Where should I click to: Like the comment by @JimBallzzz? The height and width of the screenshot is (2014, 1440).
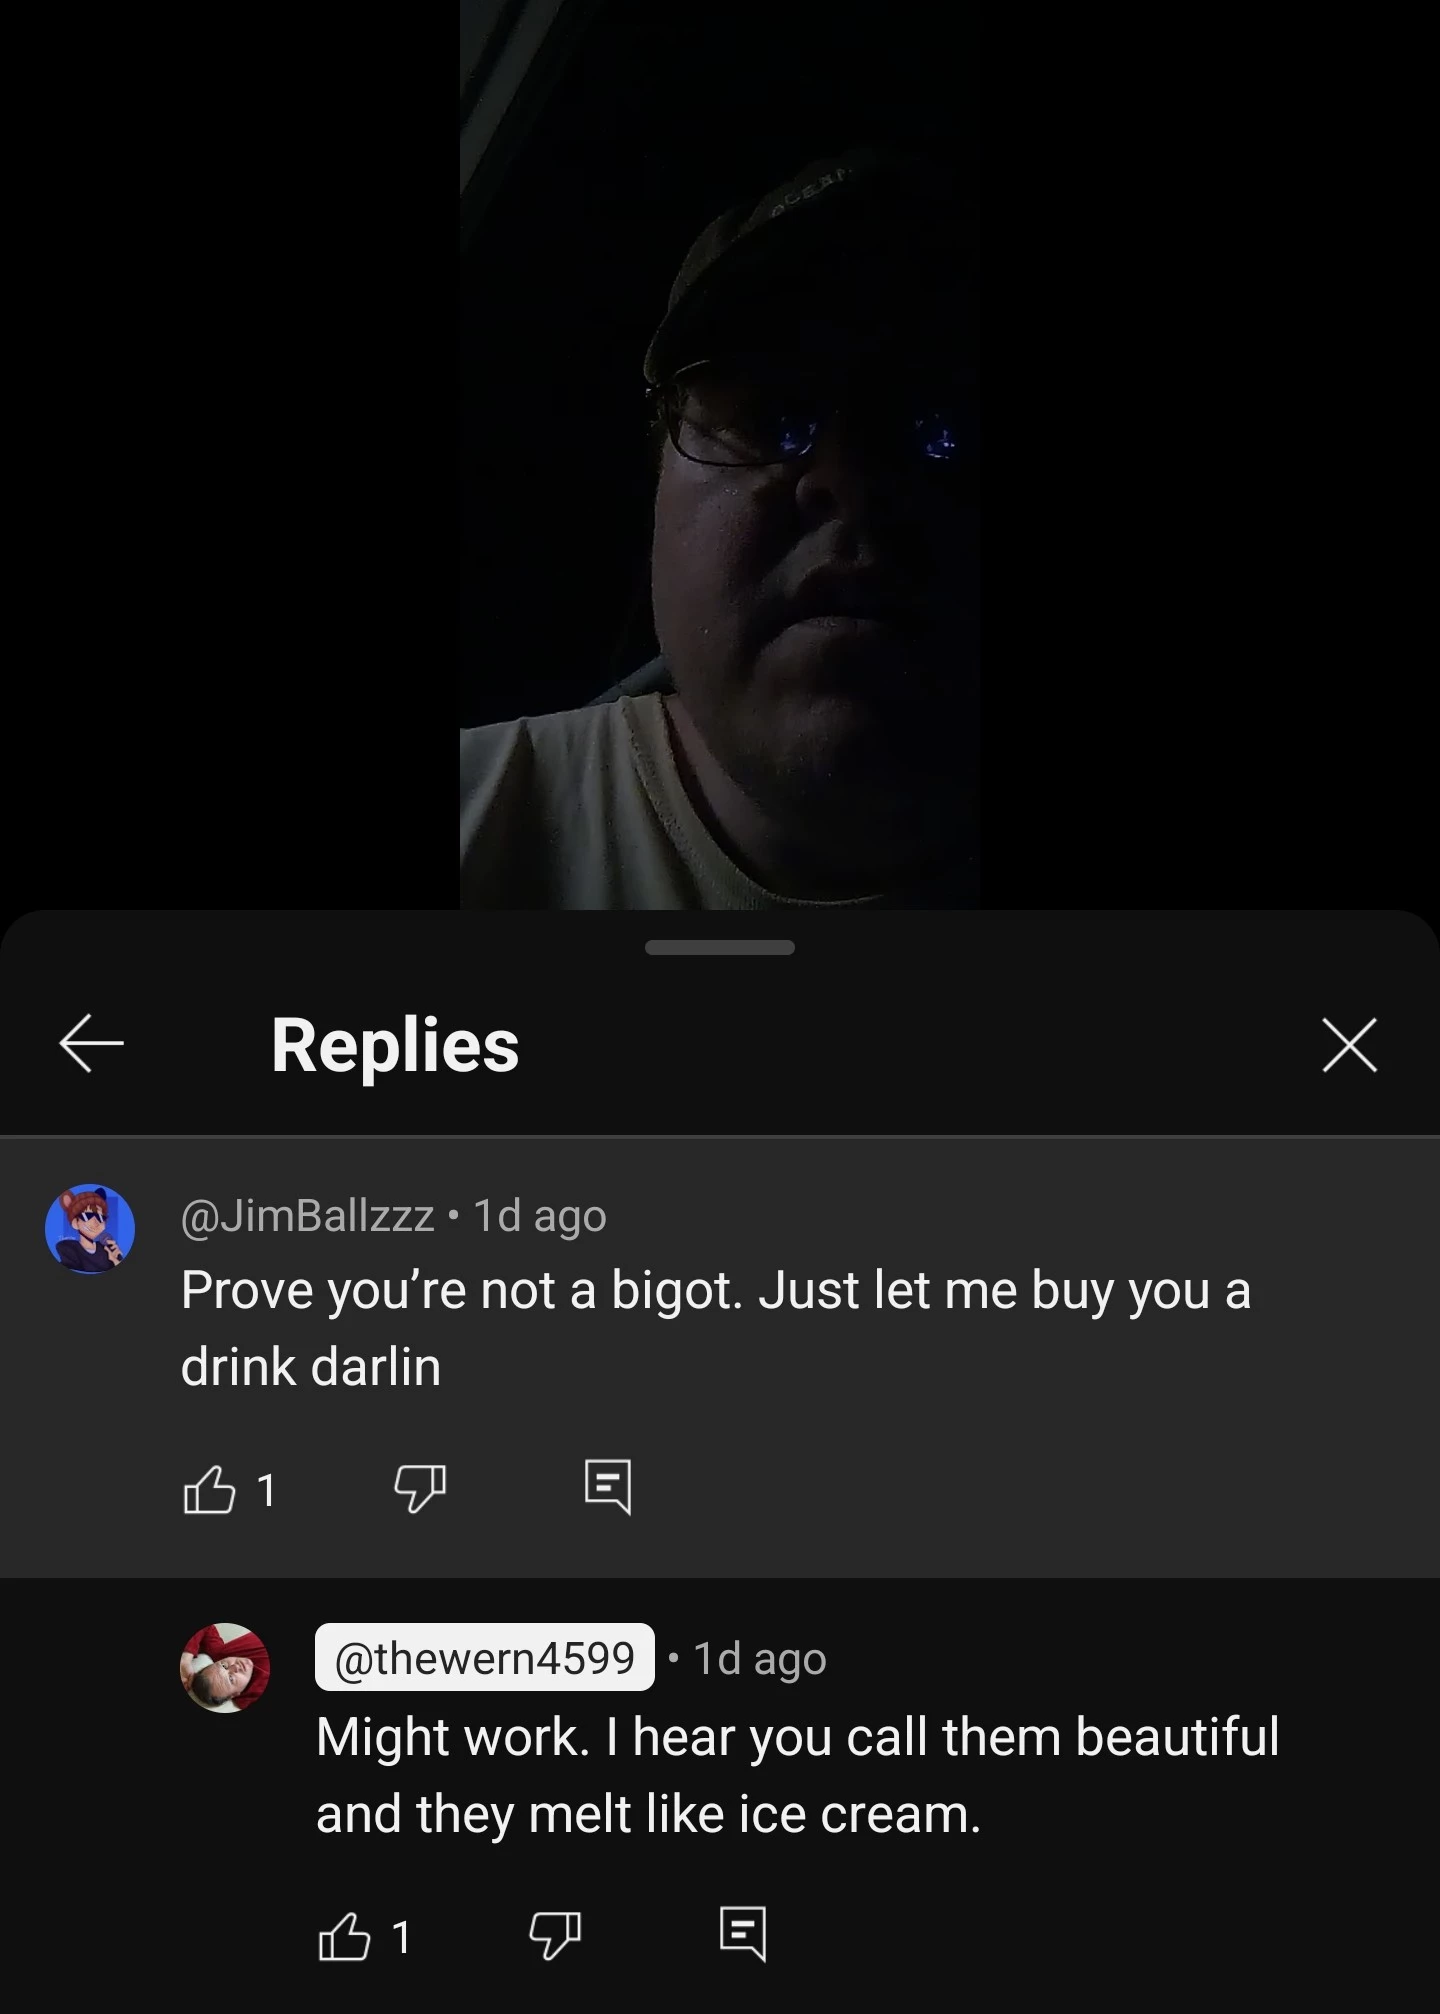coord(209,1489)
